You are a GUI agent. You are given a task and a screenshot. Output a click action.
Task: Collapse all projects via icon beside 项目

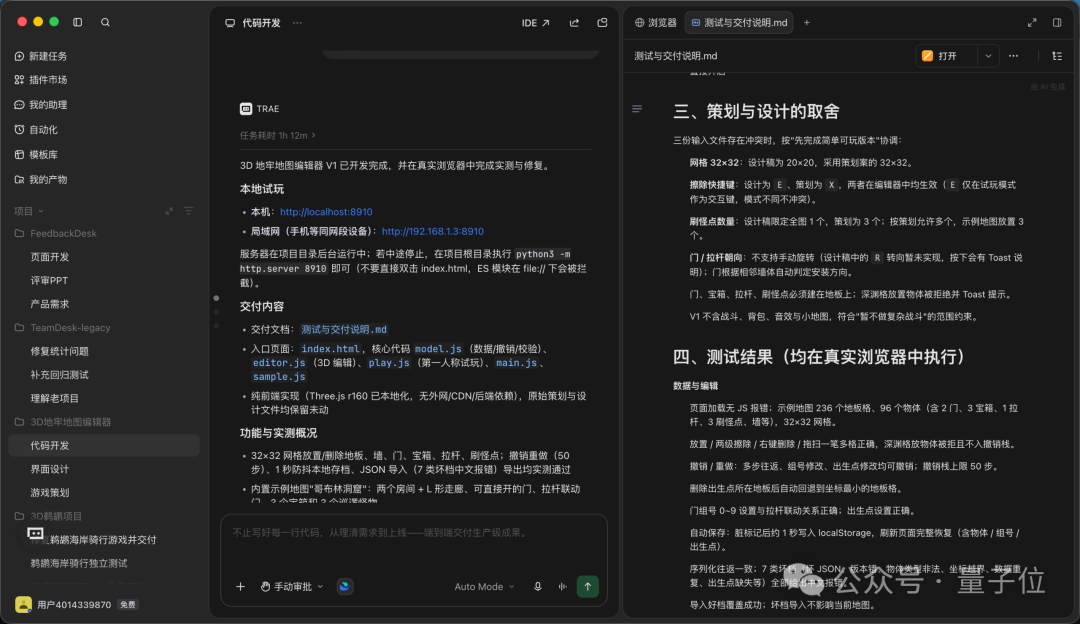(169, 211)
